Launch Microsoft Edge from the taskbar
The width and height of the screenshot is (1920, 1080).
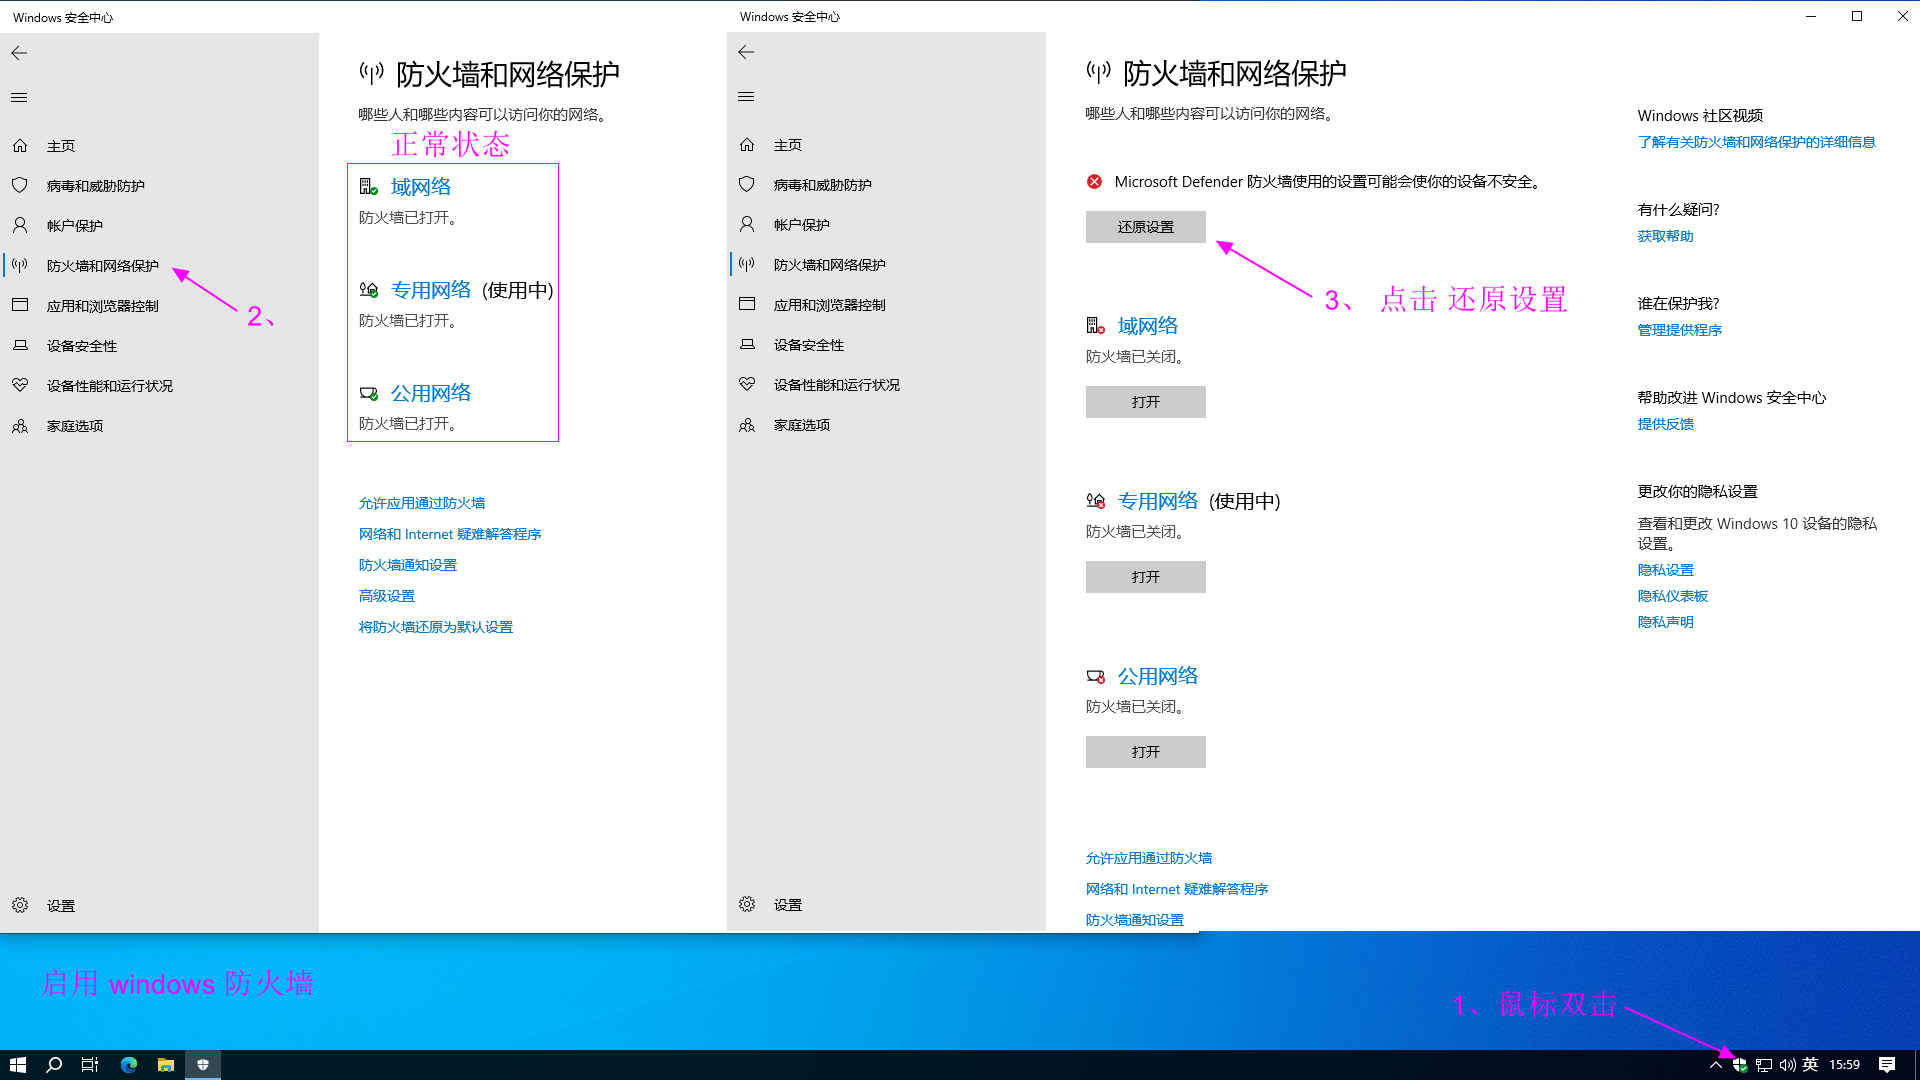128,1065
